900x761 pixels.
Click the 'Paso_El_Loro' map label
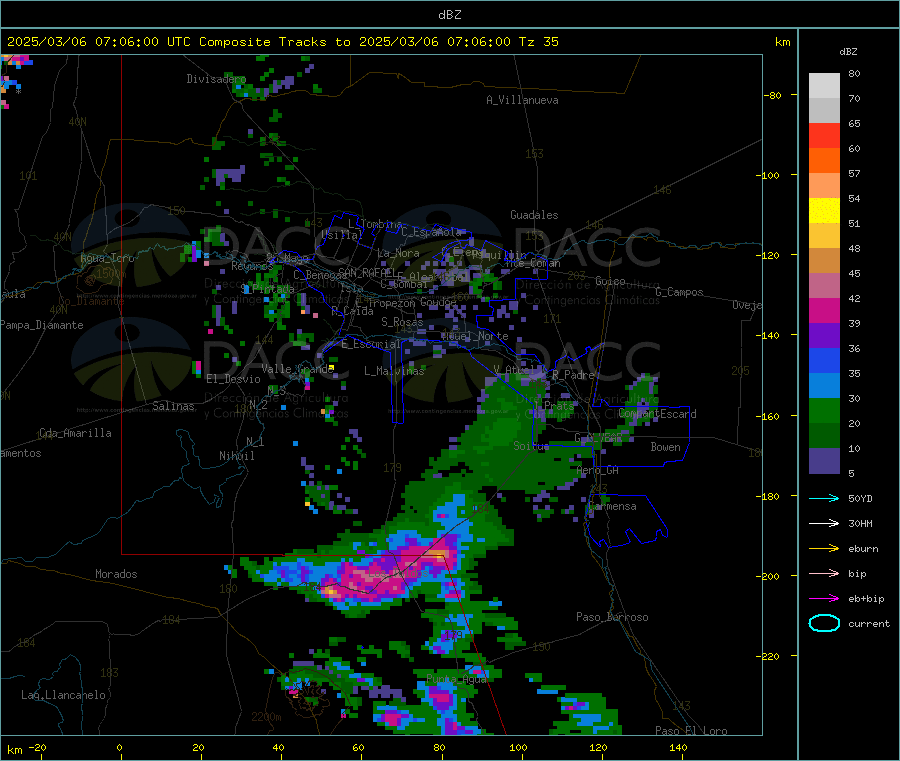[x=691, y=731]
